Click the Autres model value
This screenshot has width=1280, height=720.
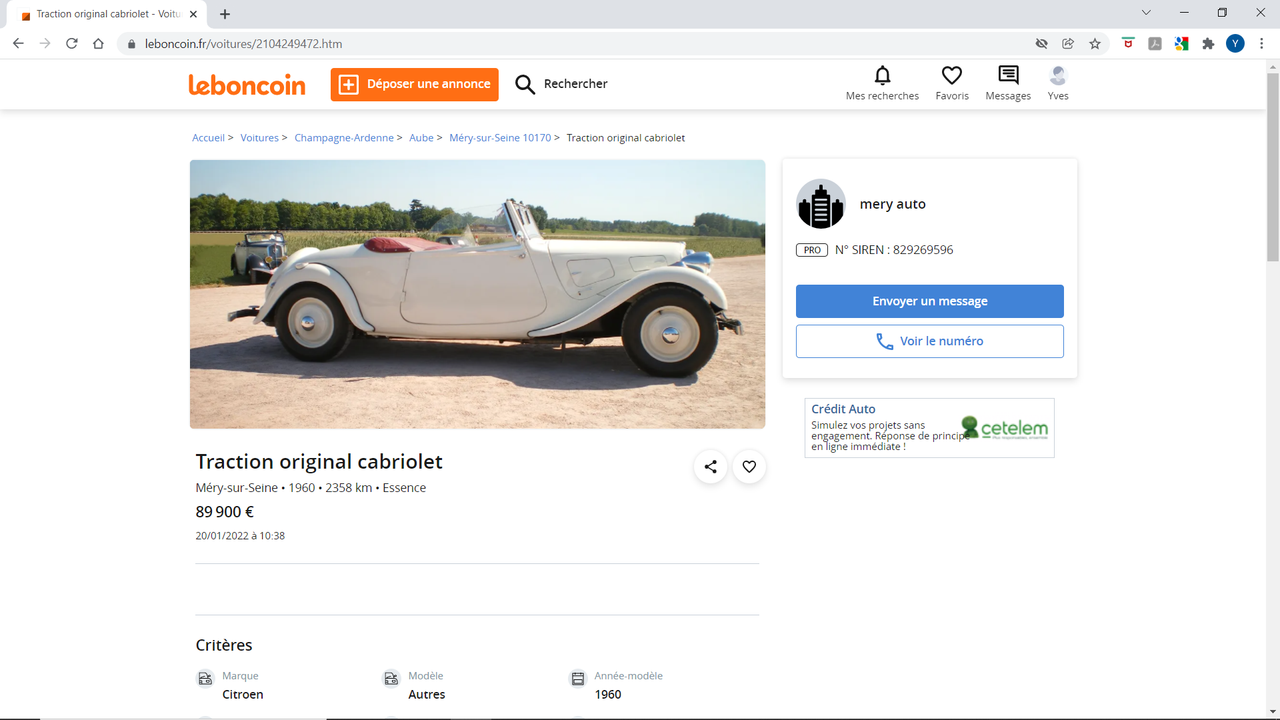pos(427,695)
